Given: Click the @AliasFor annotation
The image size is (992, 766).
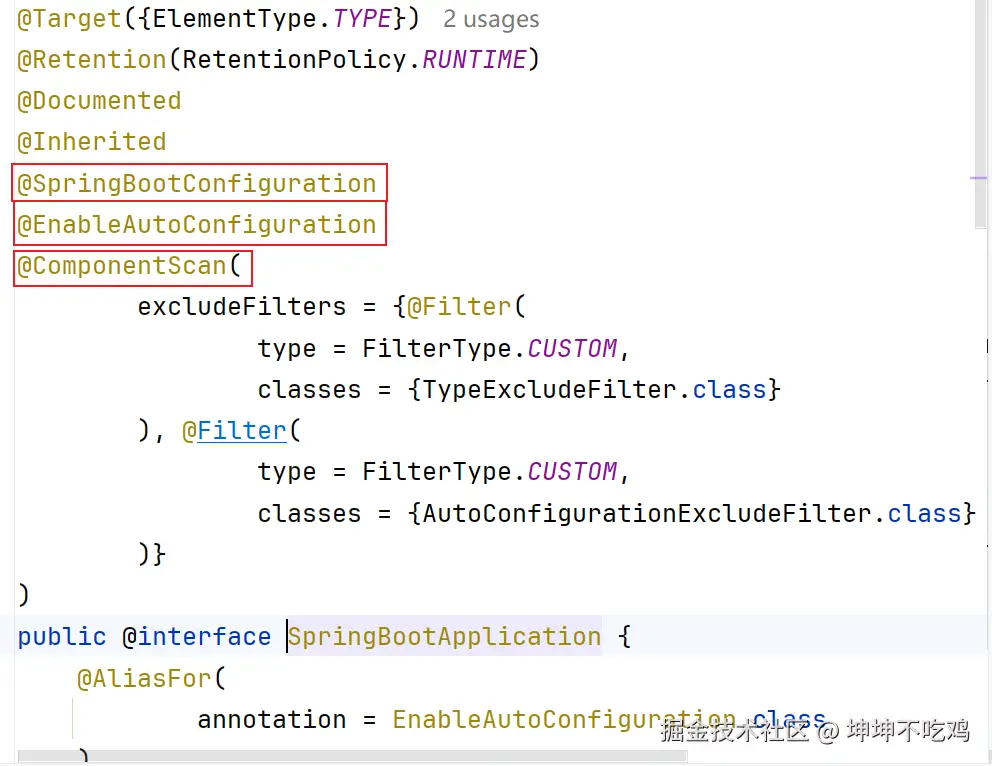Looking at the screenshot, I should click(x=144, y=678).
